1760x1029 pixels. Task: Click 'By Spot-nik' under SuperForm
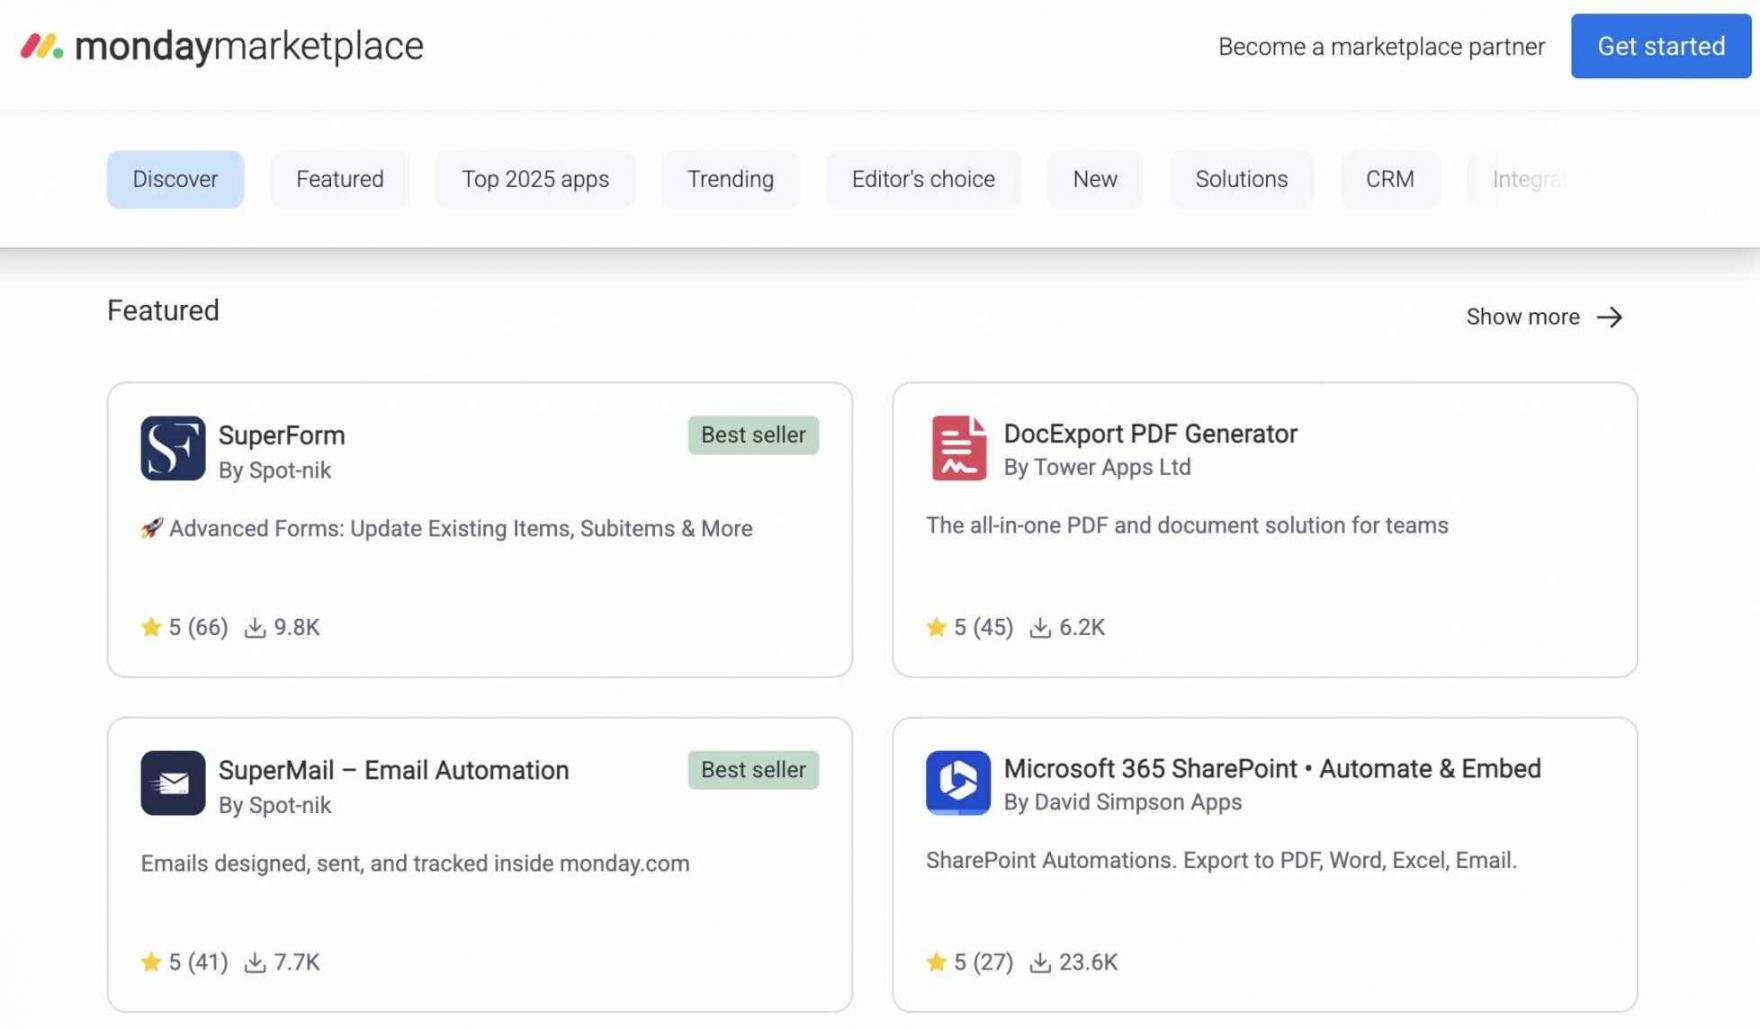click(x=275, y=470)
